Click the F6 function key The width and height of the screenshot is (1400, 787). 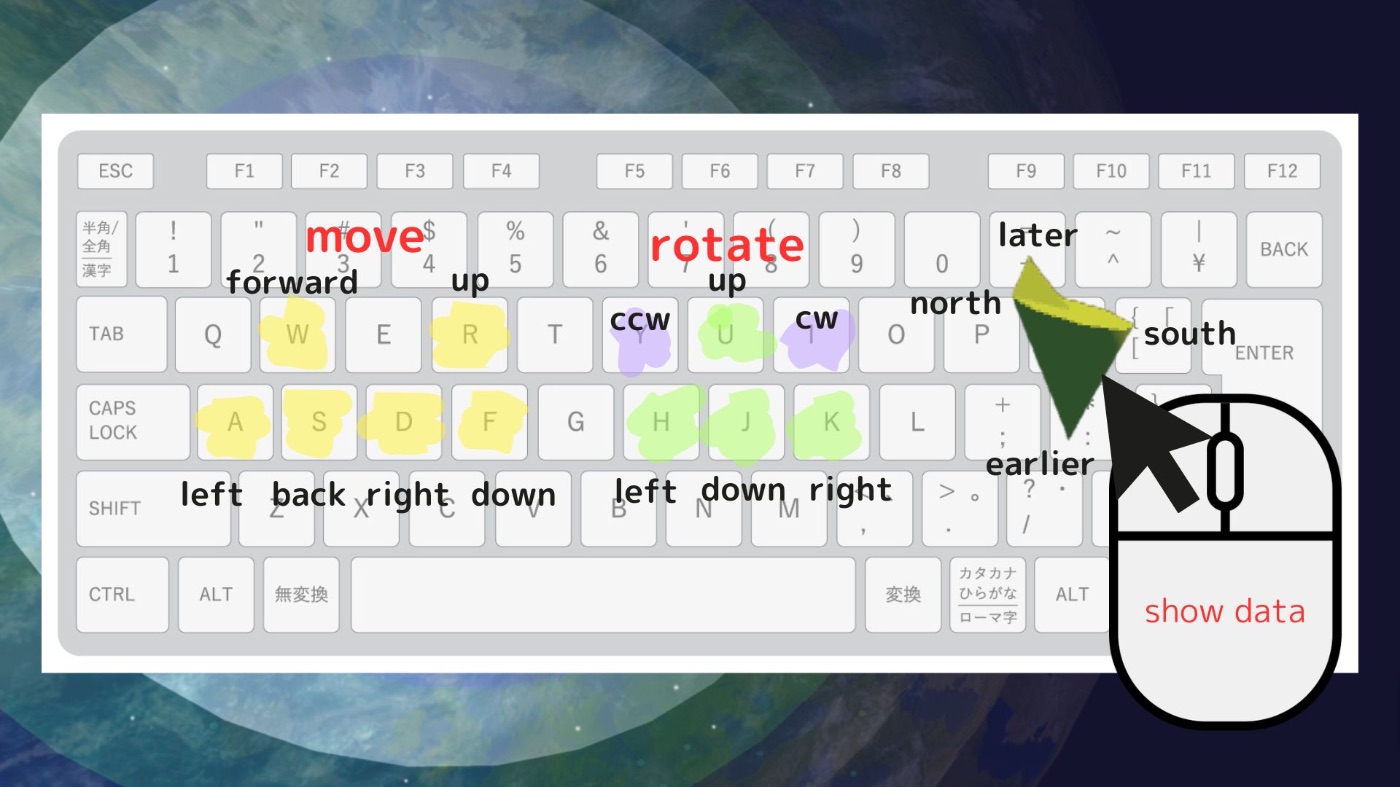click(x=720, y=171)
